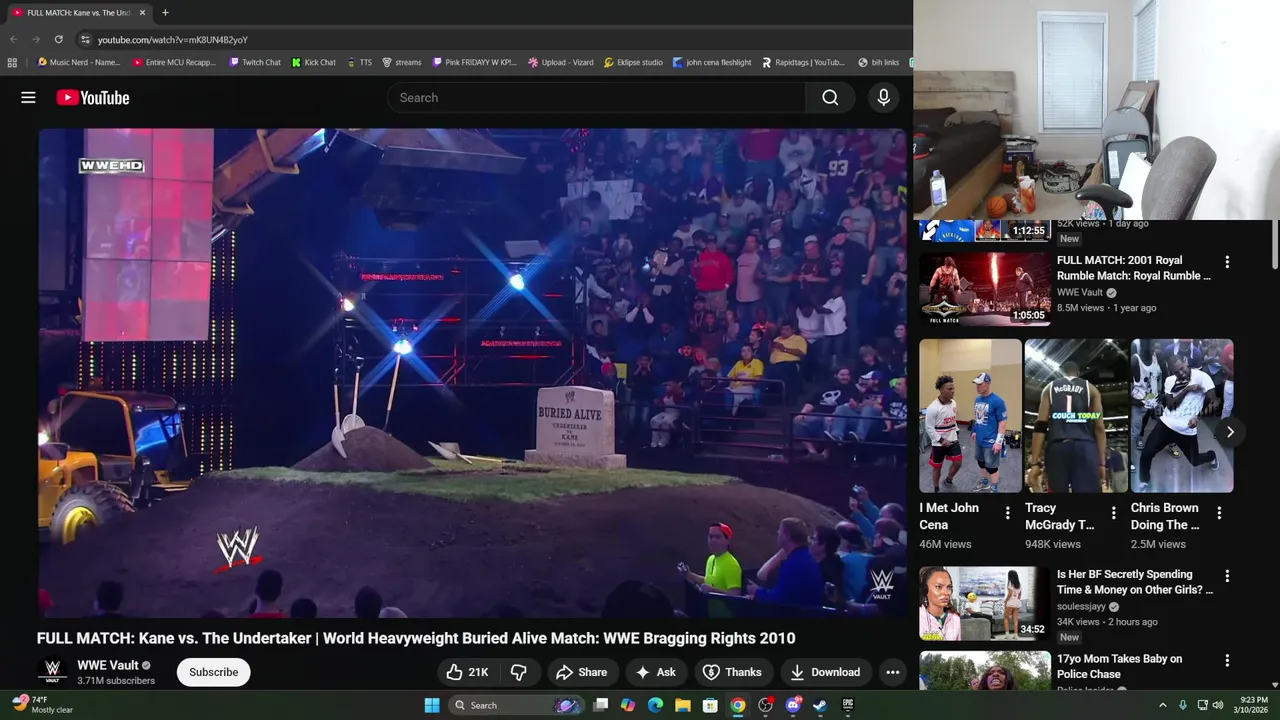Open the I Met John Cena short
Viewport: 1280px width, 720px height.
970,416
